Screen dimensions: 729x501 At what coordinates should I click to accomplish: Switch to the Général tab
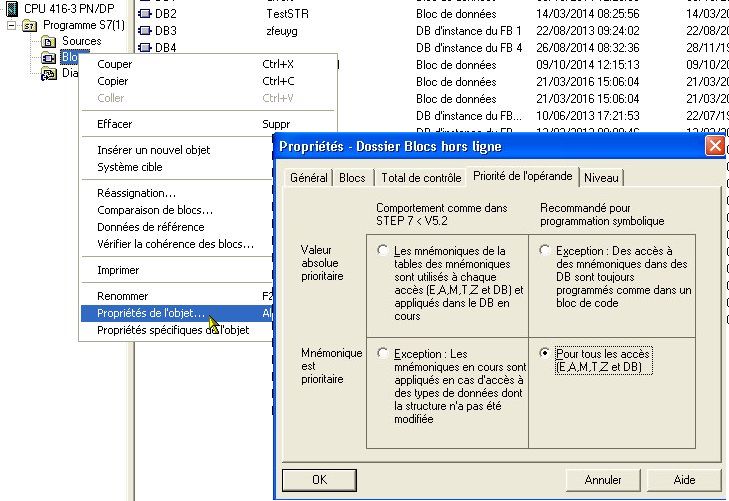coord(308,177)
